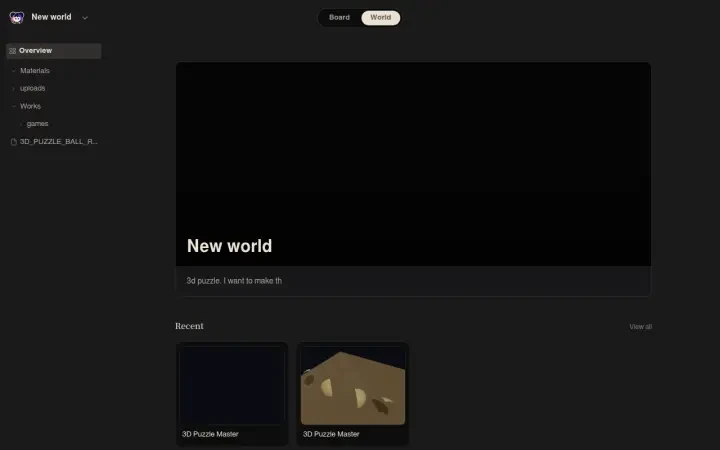Click the panda avatar logo icon

point(17,17)
